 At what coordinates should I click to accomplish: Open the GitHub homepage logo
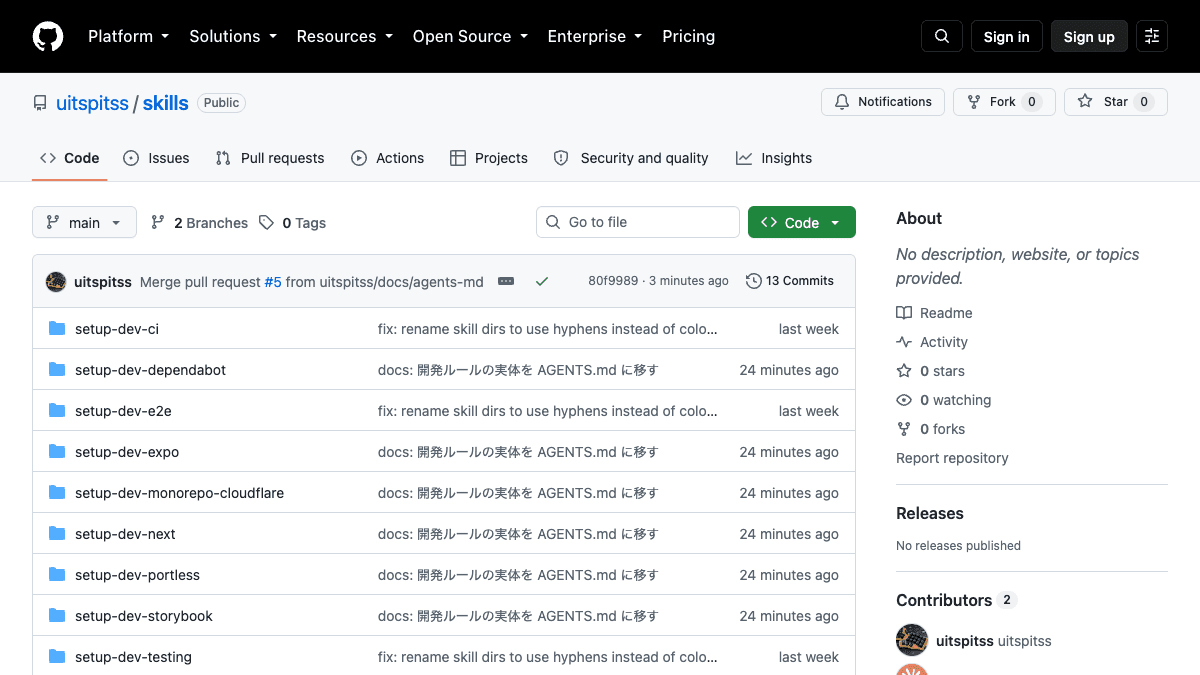pos(48,36)
